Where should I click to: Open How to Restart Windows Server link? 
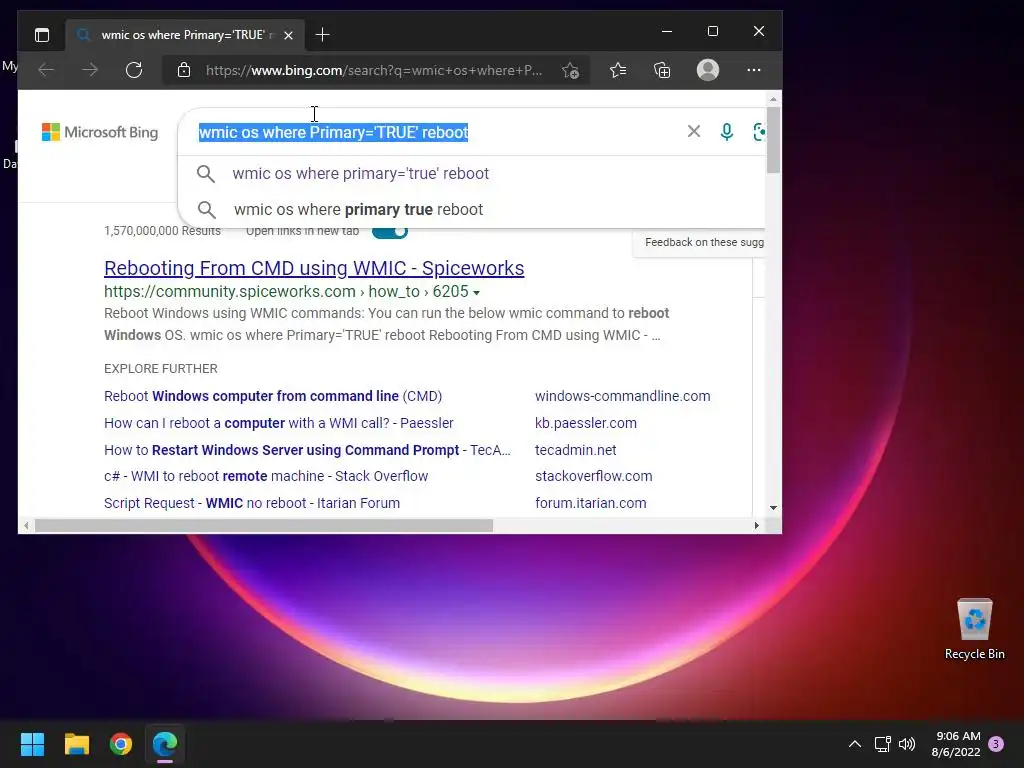[x=307, y=450]
